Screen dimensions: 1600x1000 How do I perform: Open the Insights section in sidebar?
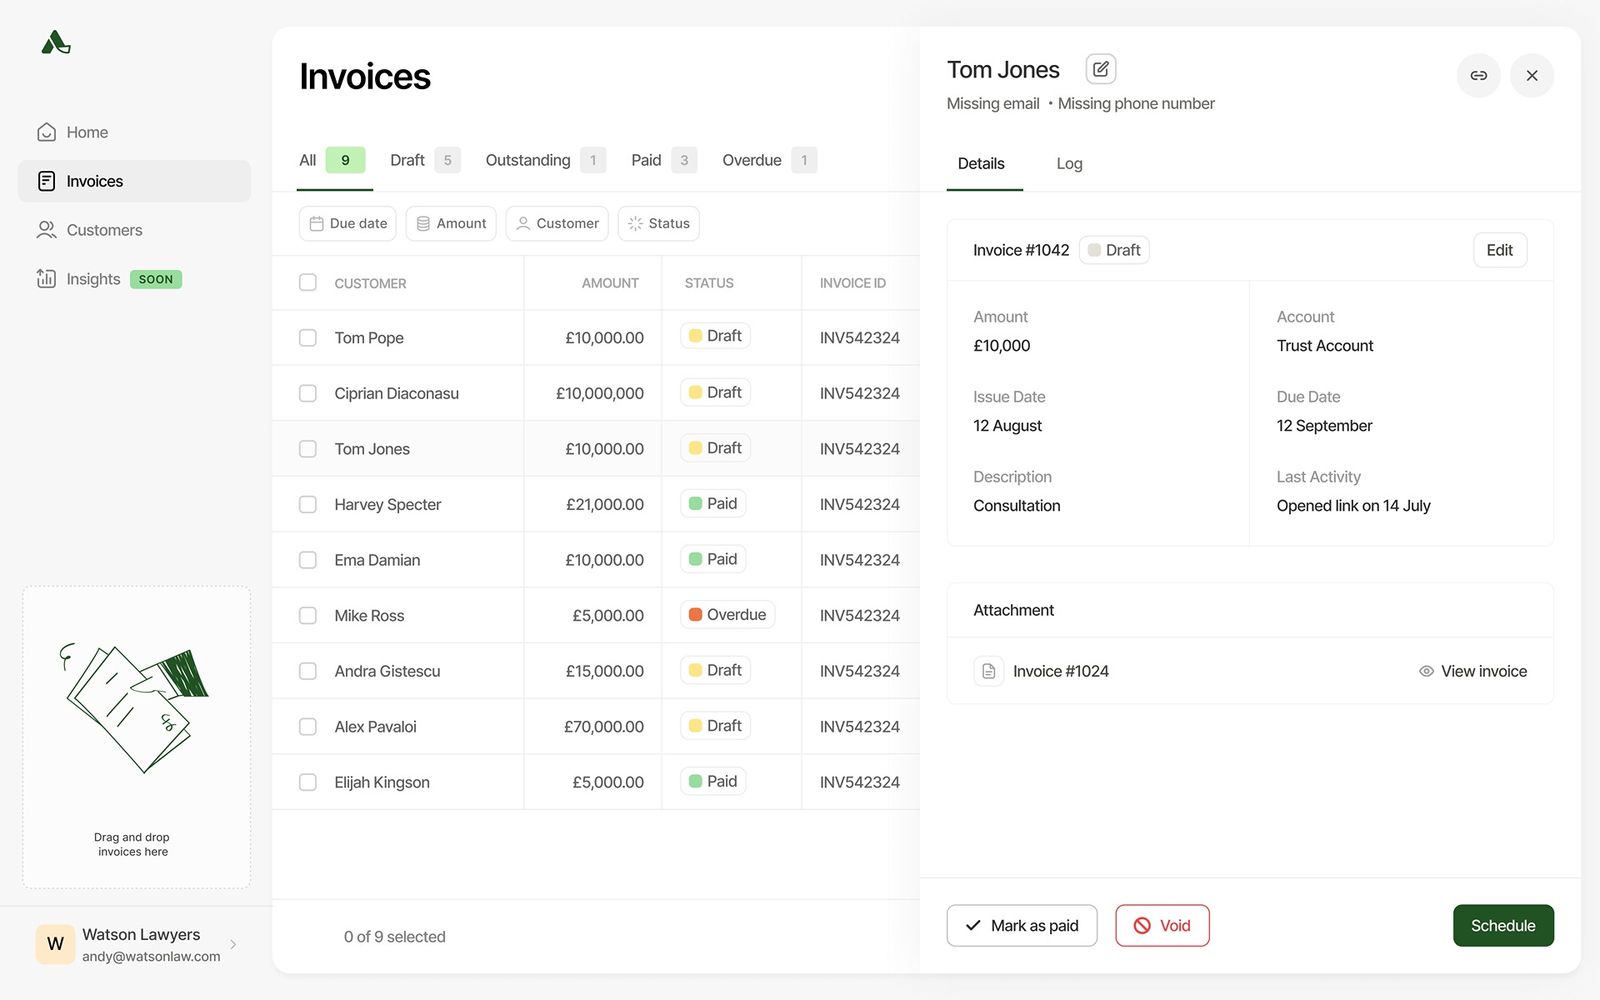point(93,279)
